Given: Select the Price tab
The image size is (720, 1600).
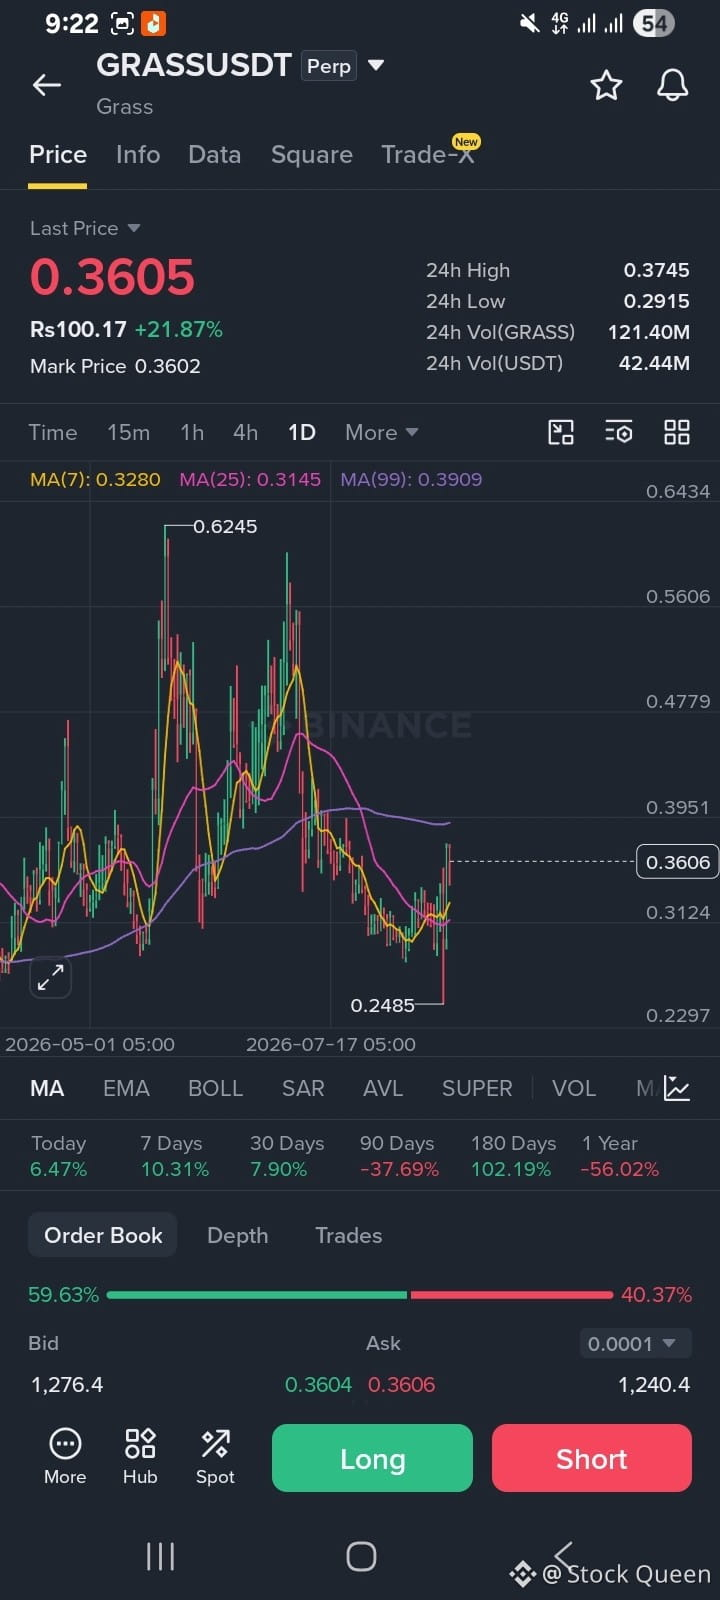Looking at the screenshot, I should 58,154.
